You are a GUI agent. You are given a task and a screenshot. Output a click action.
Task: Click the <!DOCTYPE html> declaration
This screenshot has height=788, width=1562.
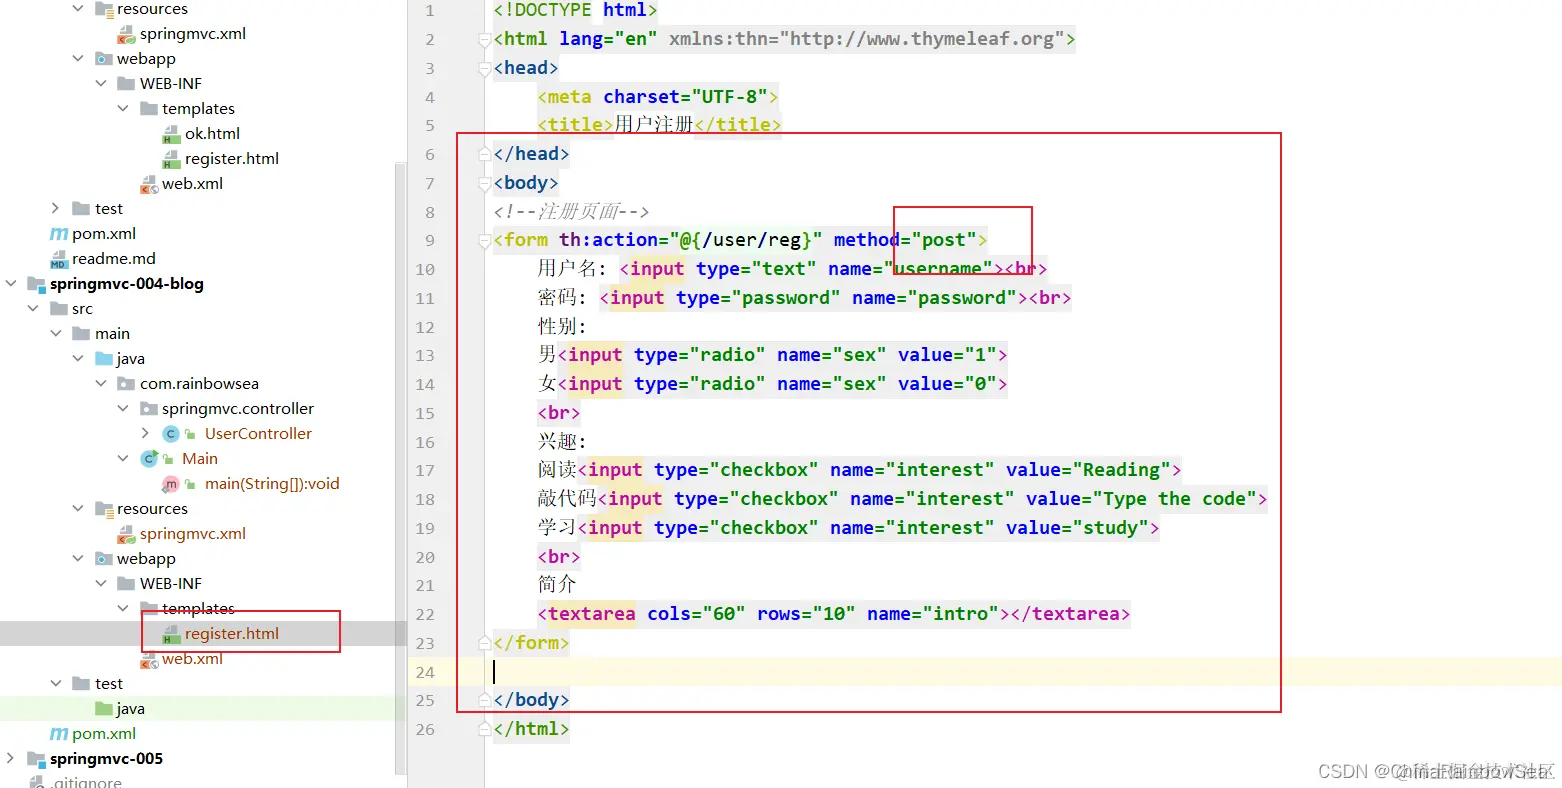575,10
